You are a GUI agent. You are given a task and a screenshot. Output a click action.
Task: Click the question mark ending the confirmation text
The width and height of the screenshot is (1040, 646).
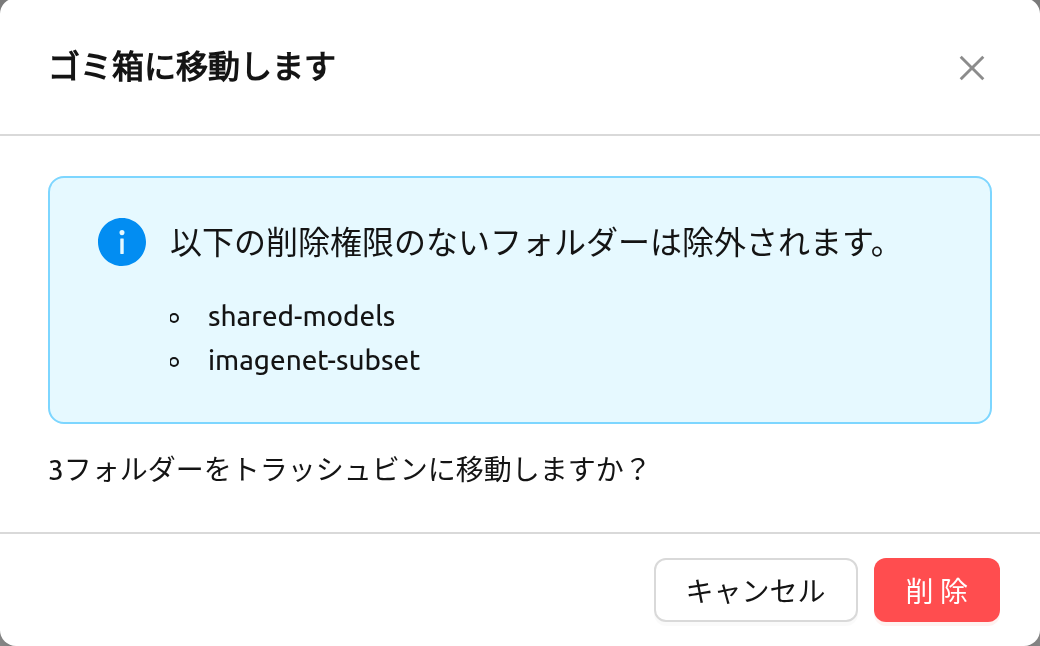(638, 470)
